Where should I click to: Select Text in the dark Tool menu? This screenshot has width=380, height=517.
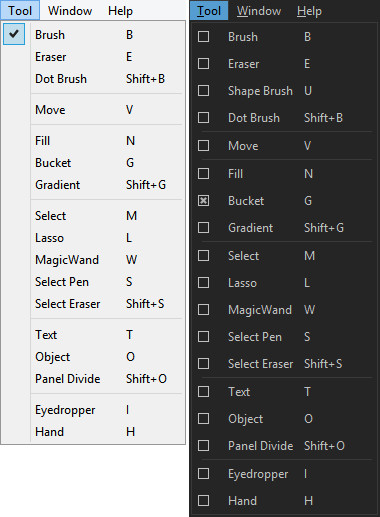point(283,392)
